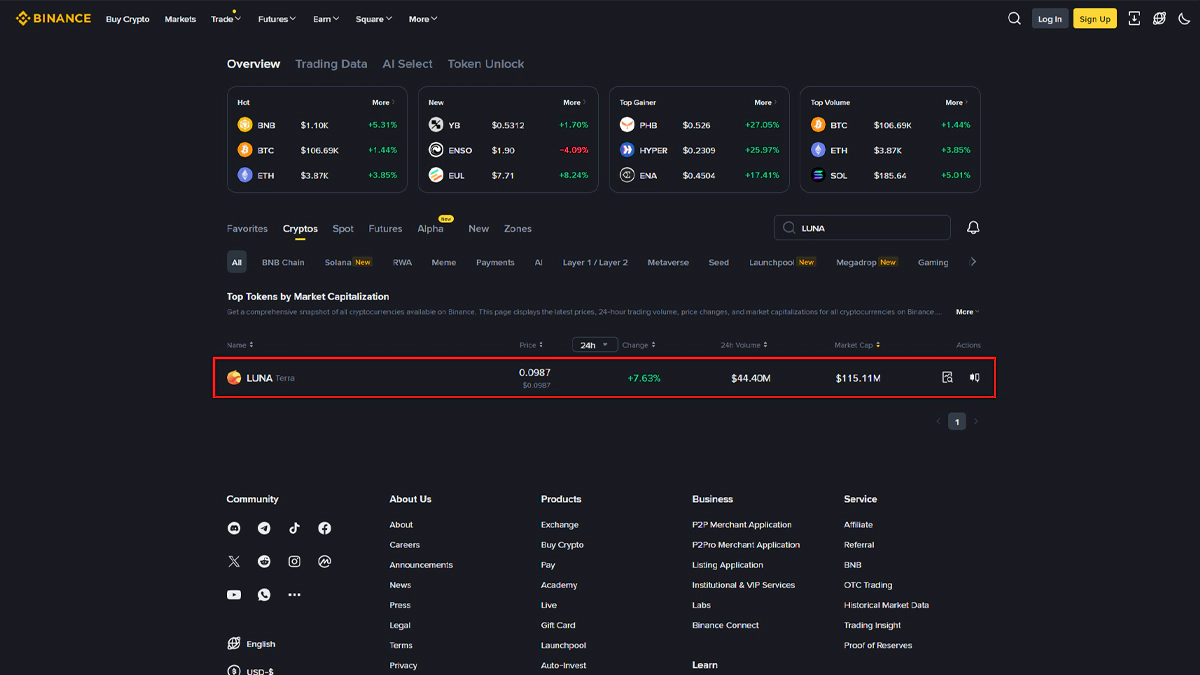Open the 24h timeframe dropdown

[x=595, y=345]
